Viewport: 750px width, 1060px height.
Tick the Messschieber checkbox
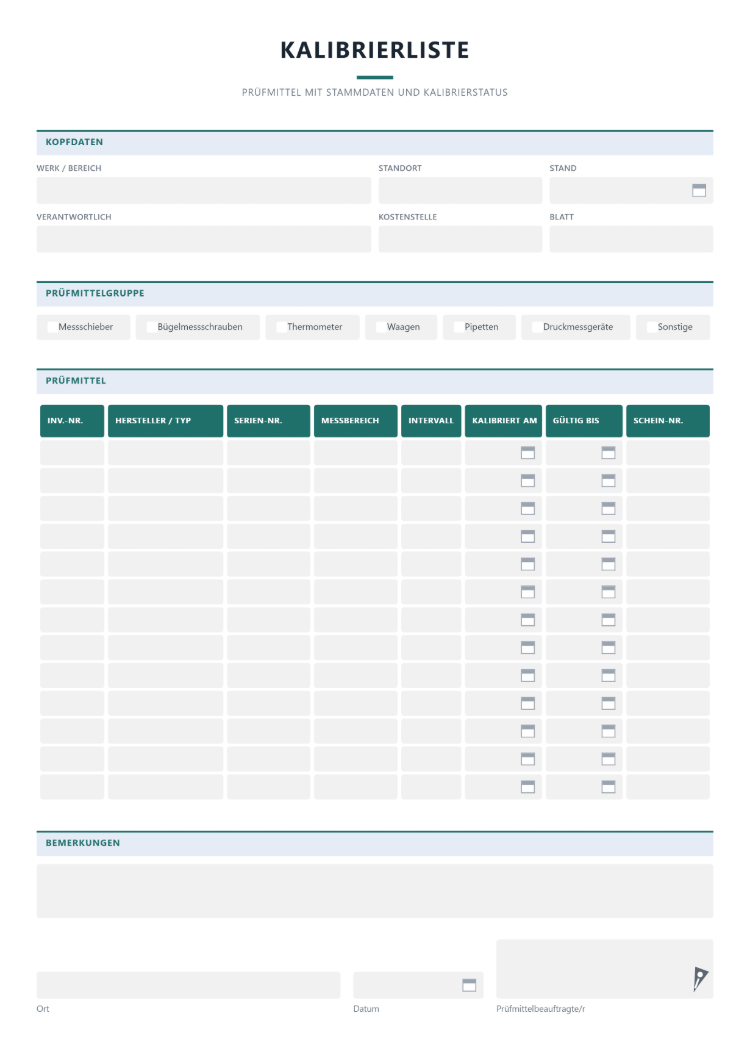click(52, 327)
